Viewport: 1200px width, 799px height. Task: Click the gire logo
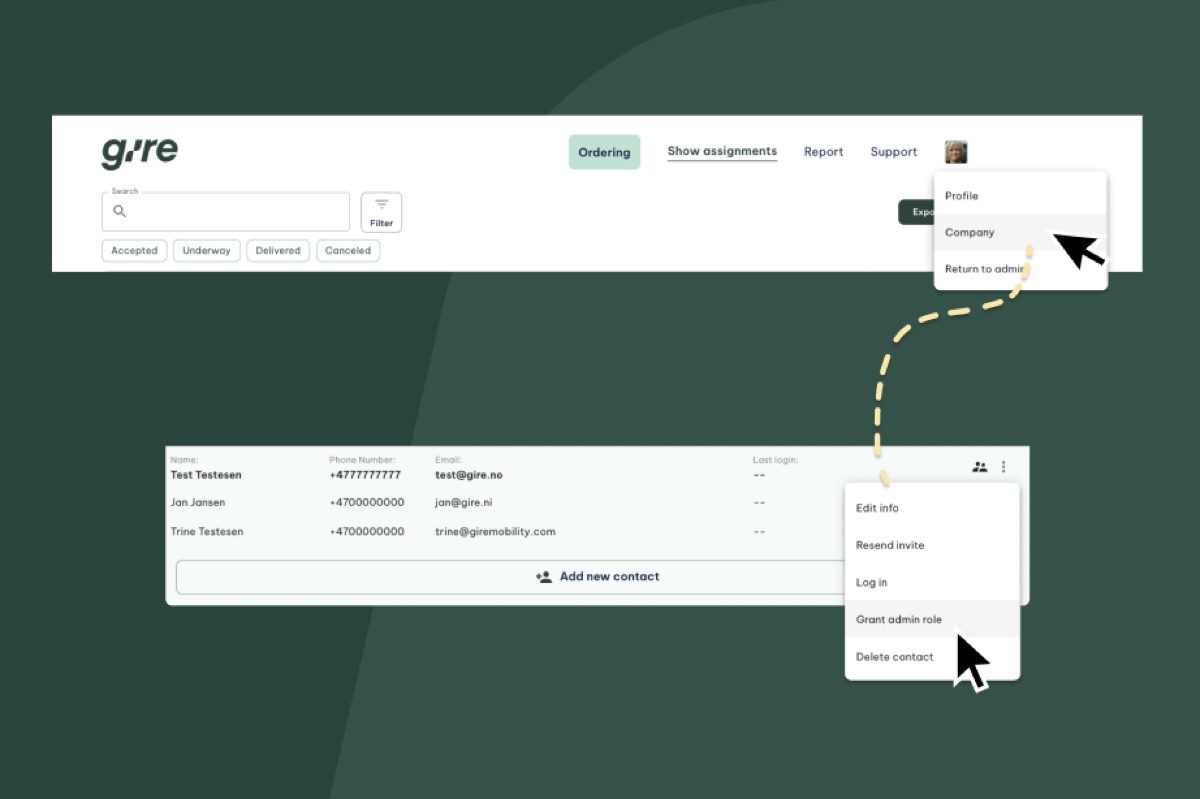[x=140, y=152]
